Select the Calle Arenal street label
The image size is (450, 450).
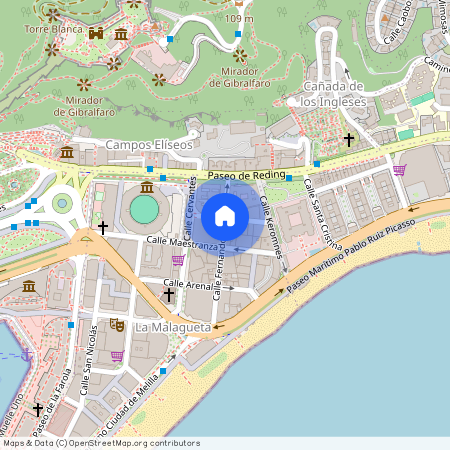pos(188,285)
